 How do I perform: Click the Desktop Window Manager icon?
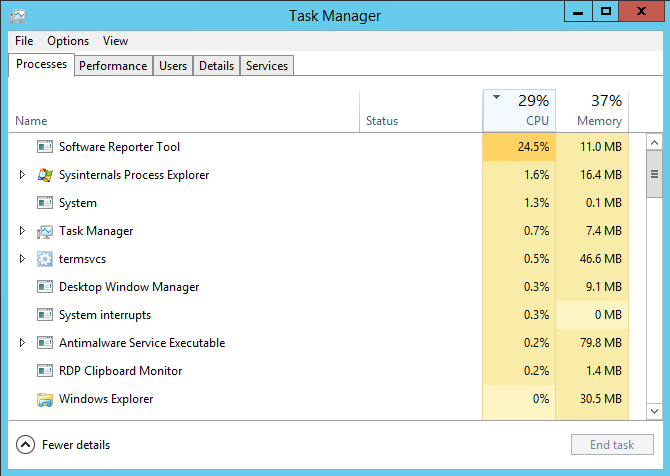pyautogui.click(x=45, y=287)
